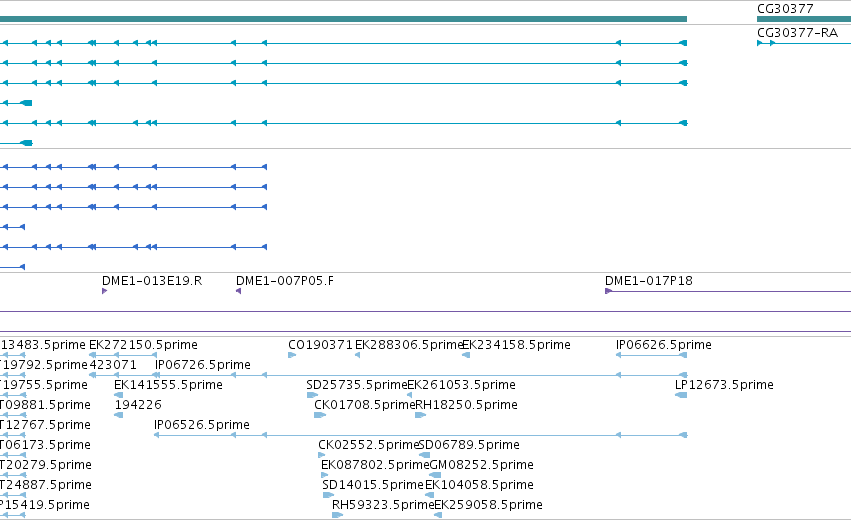Select the CG30377 gene bar
Screen dimensions: 851x520
tap(804, 19)
